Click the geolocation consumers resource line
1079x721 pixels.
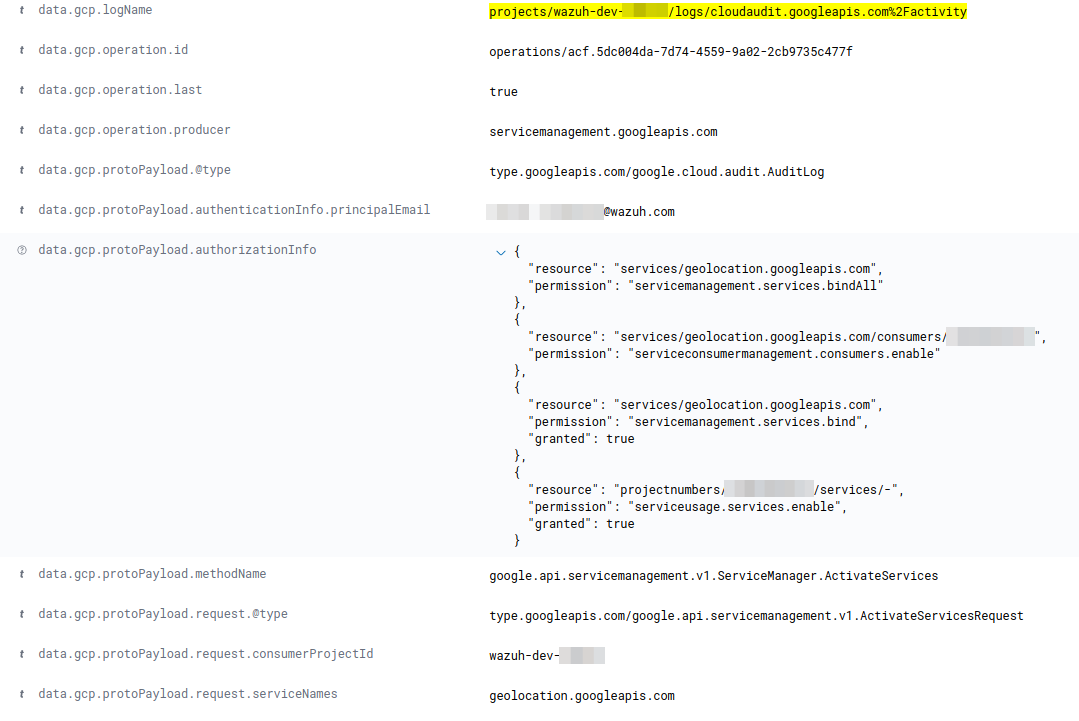787,336
